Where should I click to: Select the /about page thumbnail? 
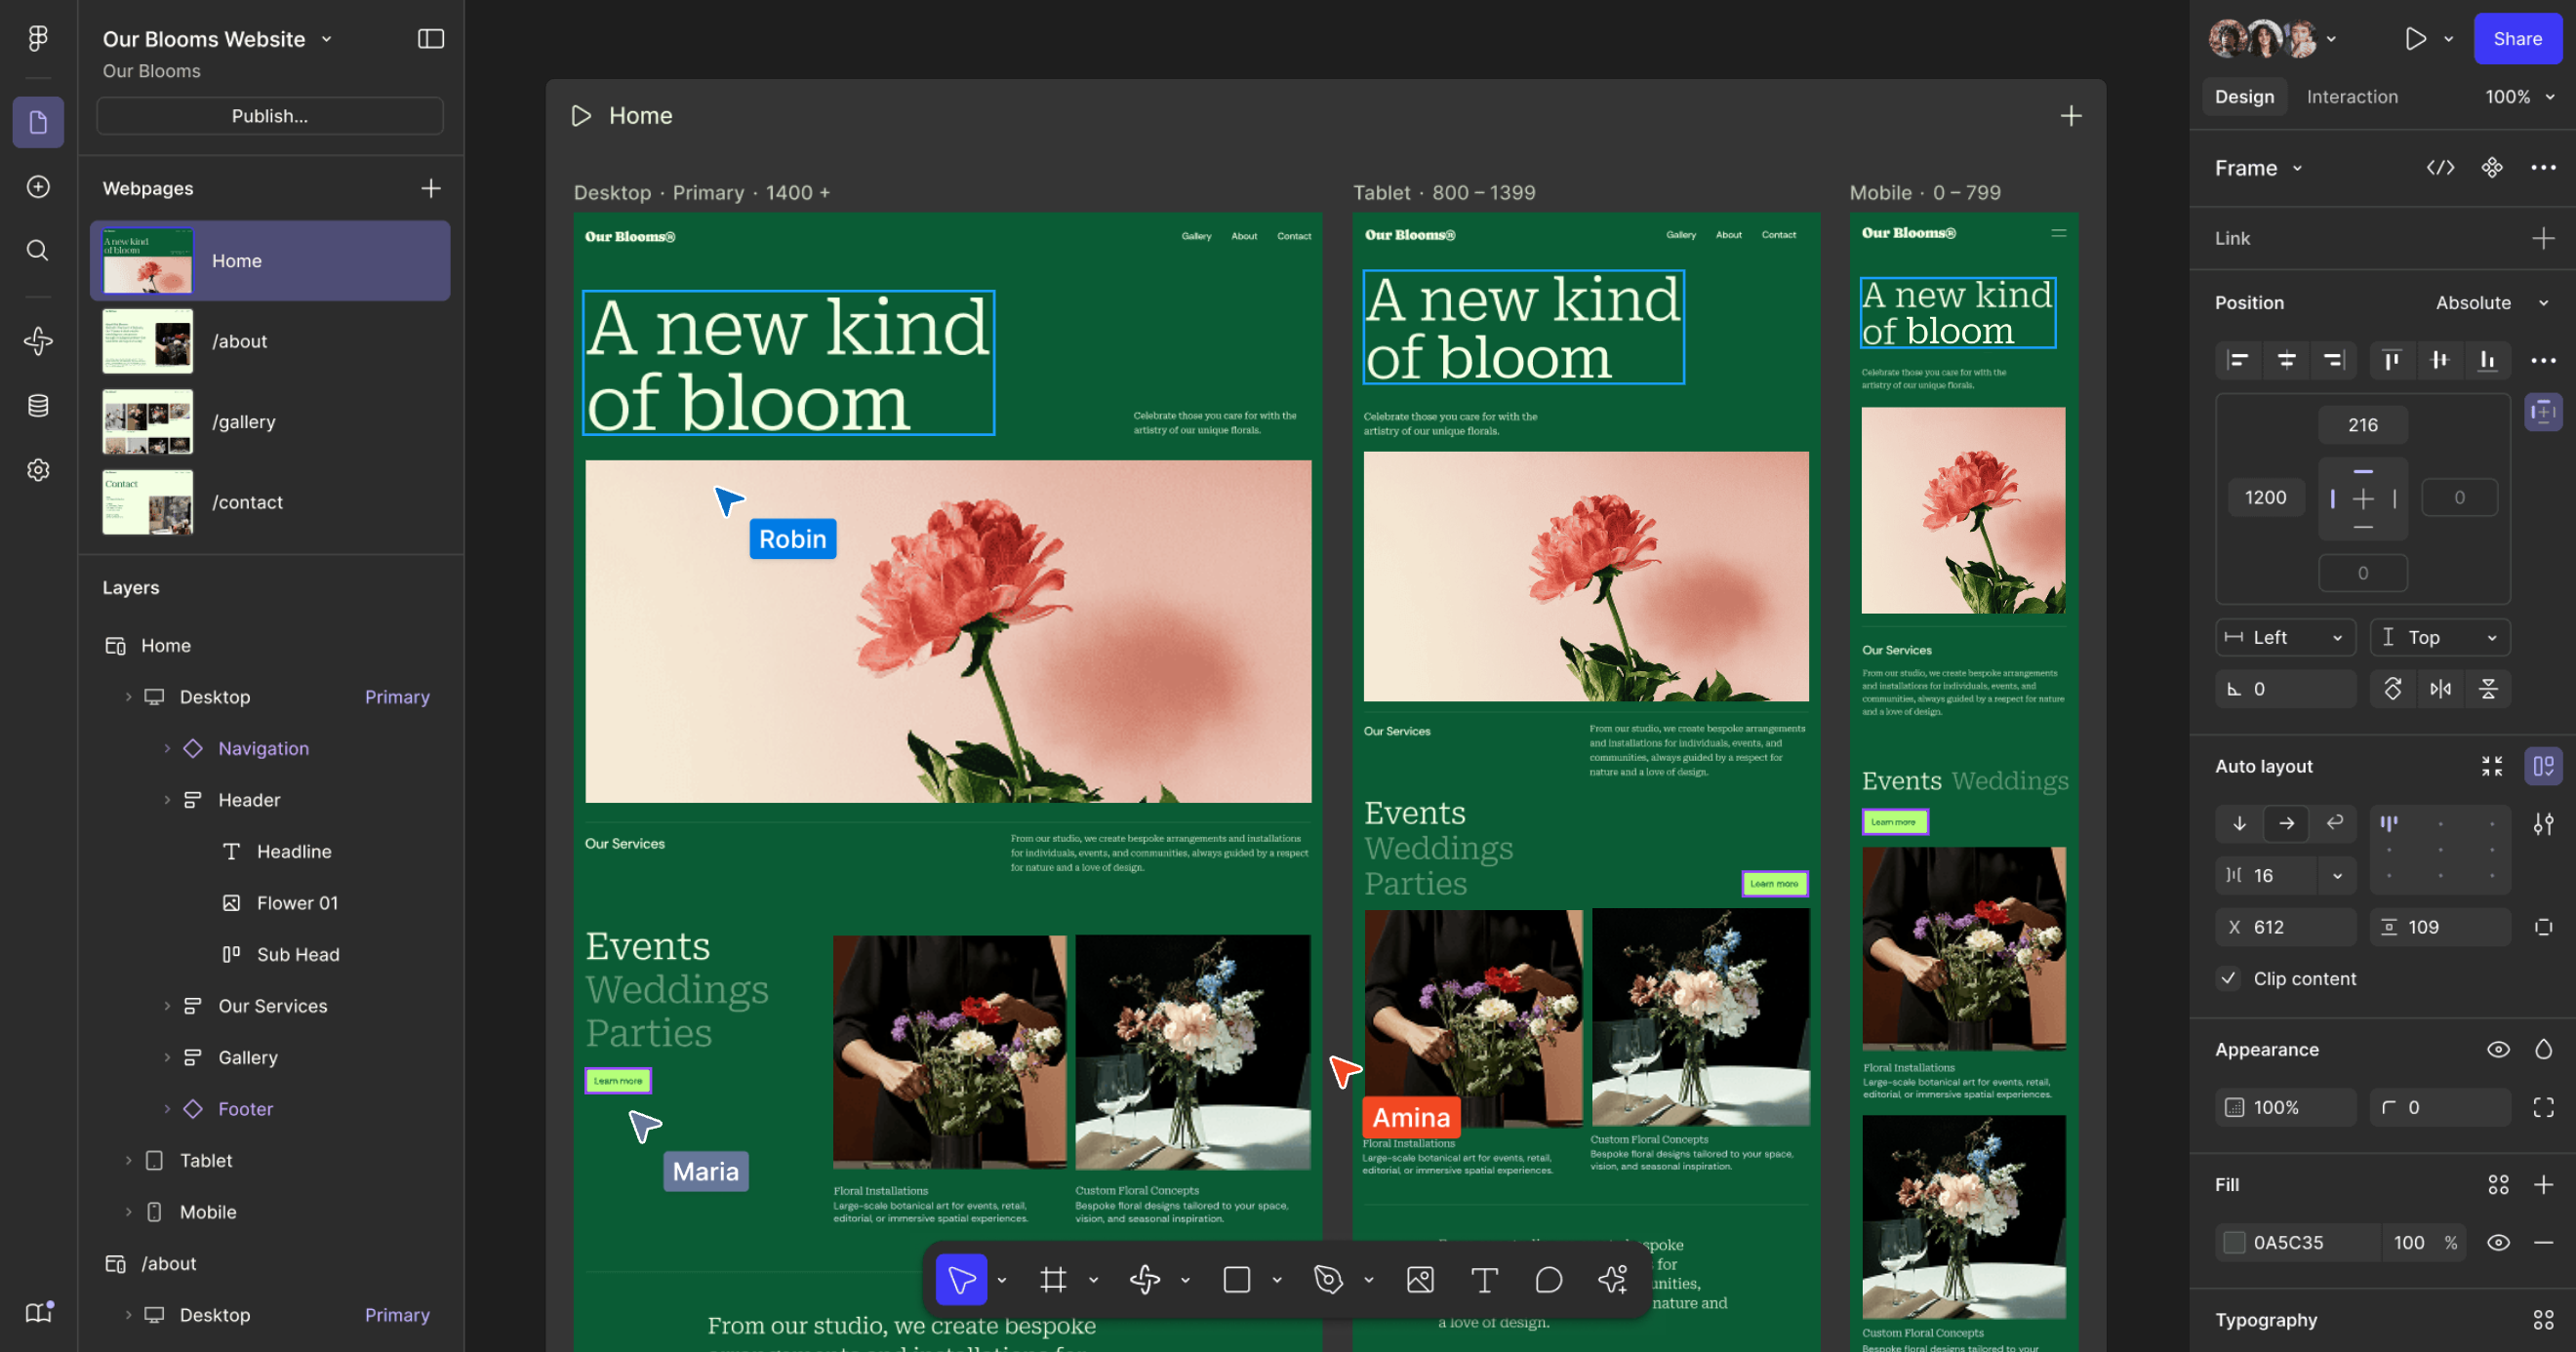coord(147,341)
